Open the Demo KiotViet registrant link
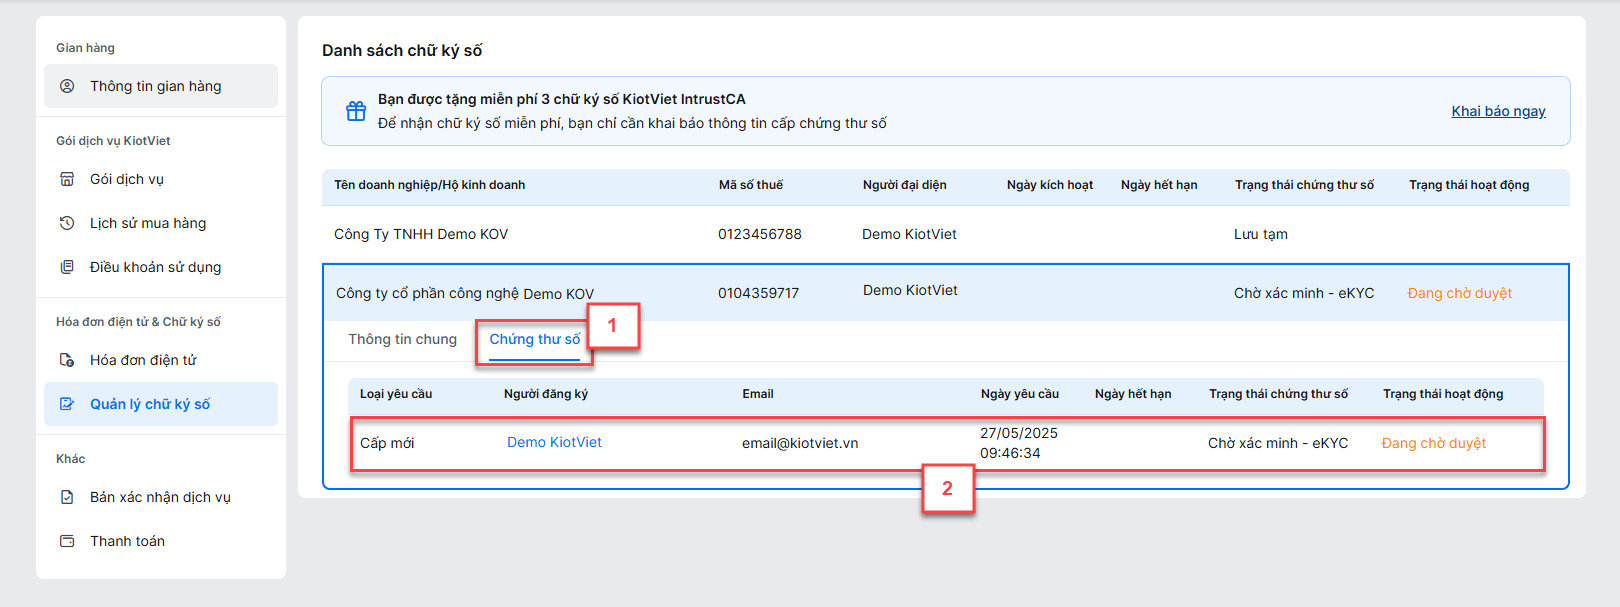The width and height of the screenshot is (1620, 607). pyautogui.click(x=554, y=442)
